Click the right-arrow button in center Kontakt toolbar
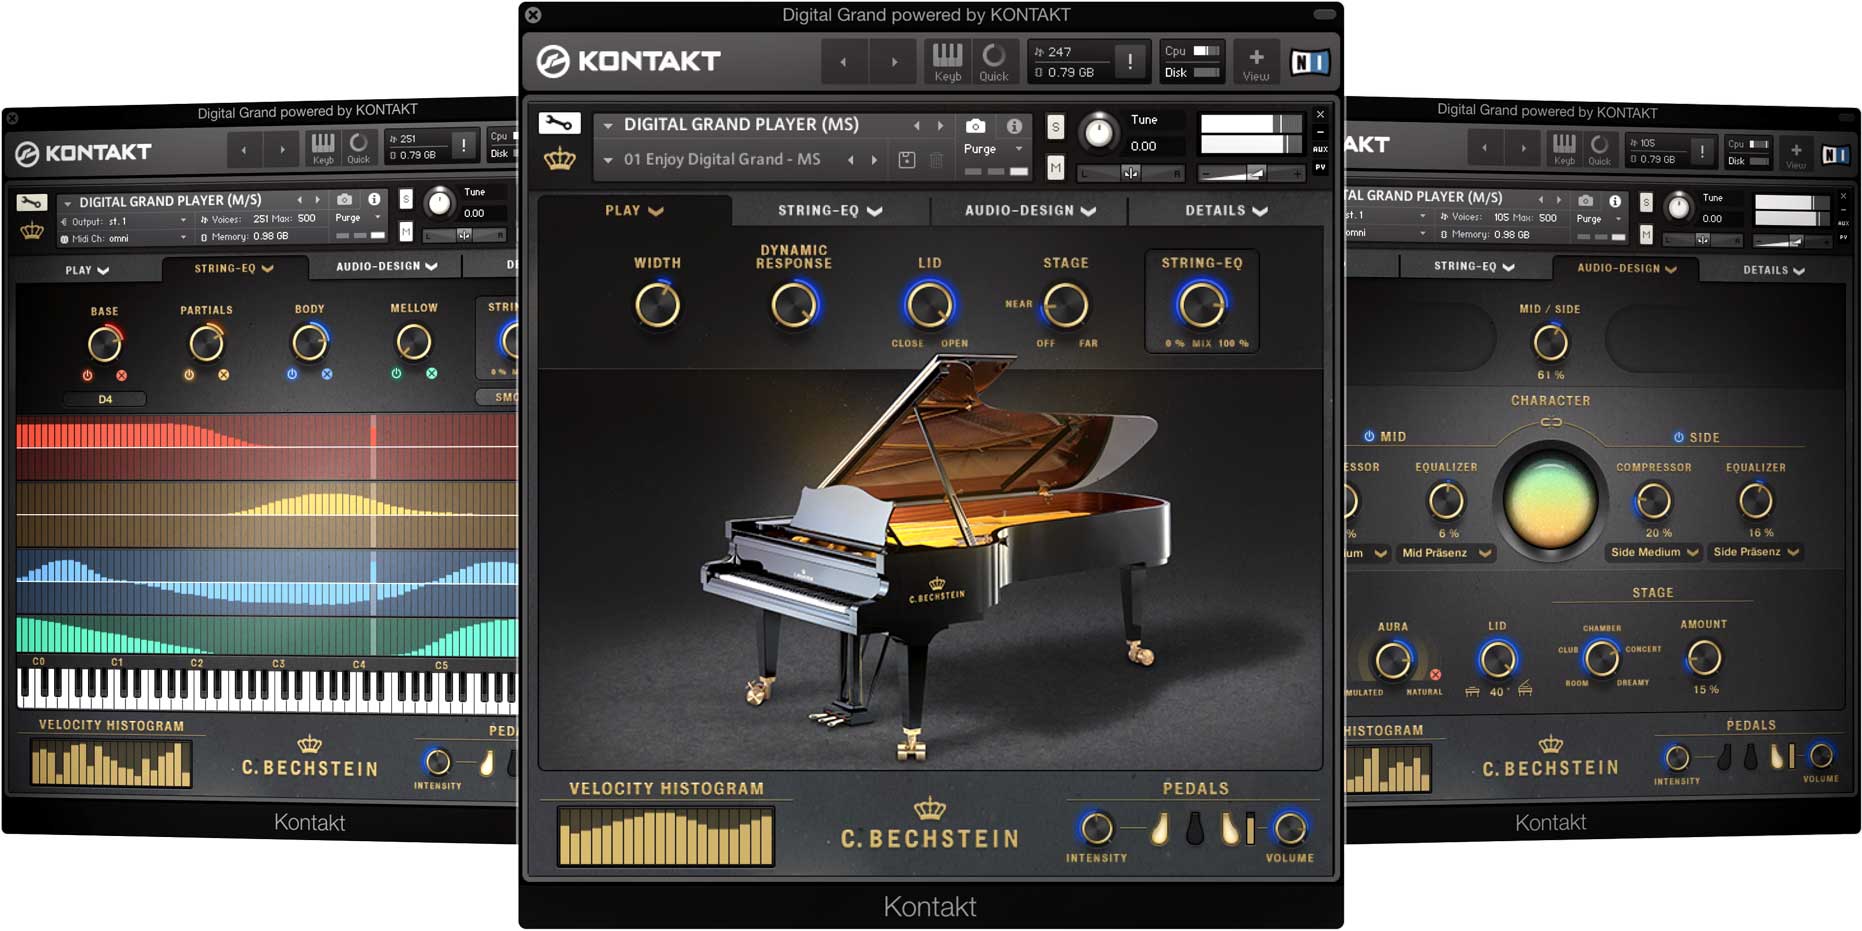The width and height of the screenshot is (1862, 931). [894, 62]
